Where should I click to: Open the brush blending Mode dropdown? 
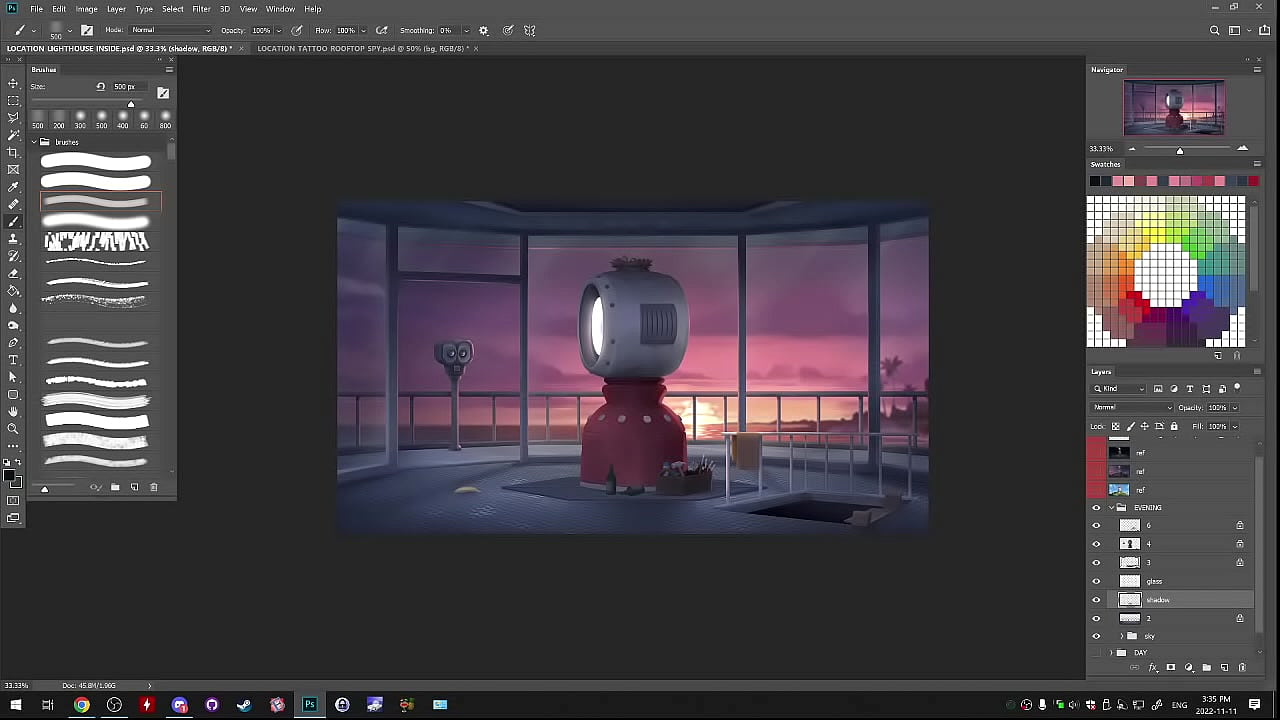coord(171,31)
